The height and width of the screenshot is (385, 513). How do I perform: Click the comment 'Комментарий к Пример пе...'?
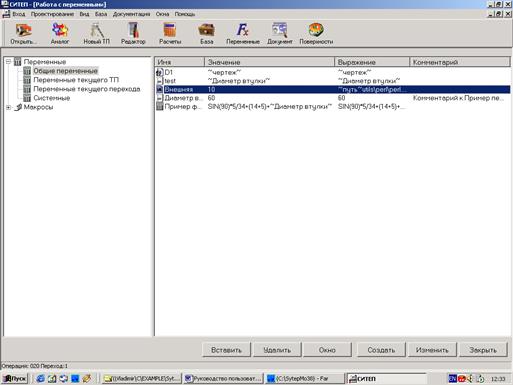click(458, 98)
